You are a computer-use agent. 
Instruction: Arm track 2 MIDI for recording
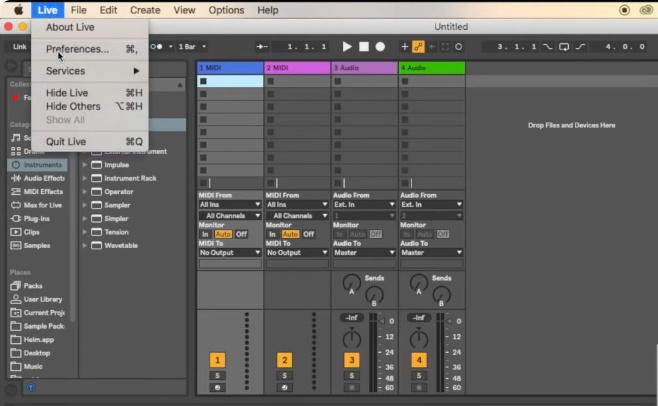[285, 388]
